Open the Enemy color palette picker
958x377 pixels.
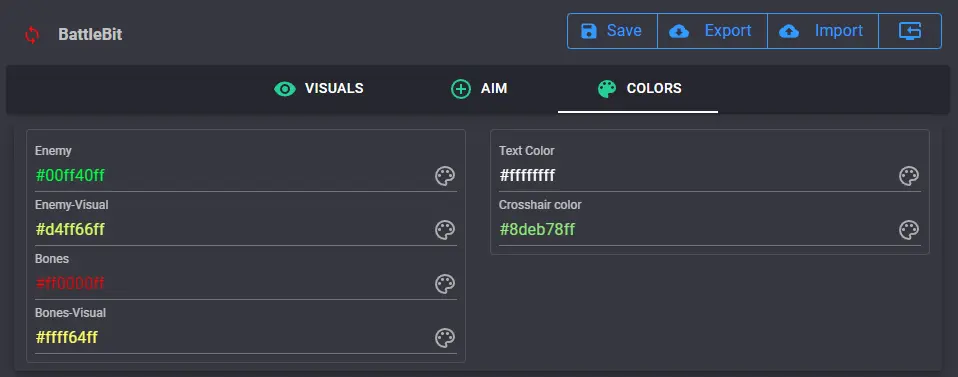[445, 176]
